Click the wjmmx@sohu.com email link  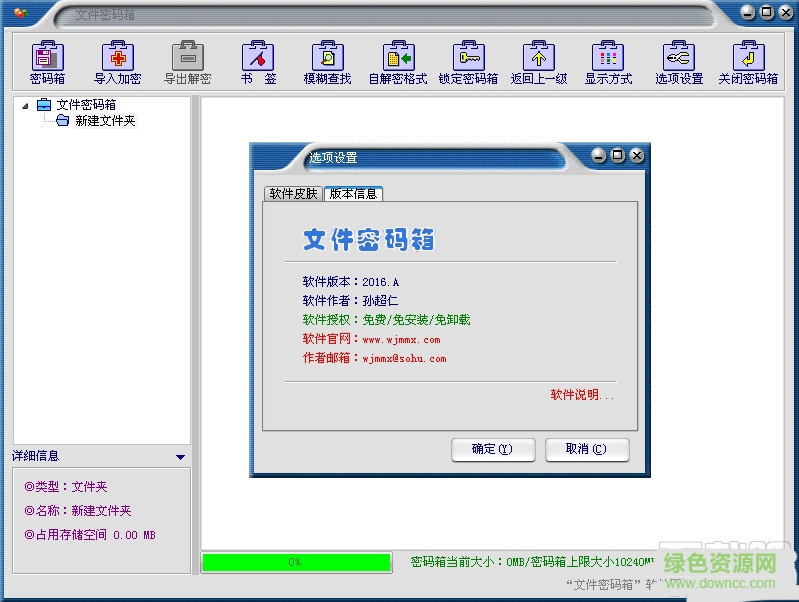[404, 358]
